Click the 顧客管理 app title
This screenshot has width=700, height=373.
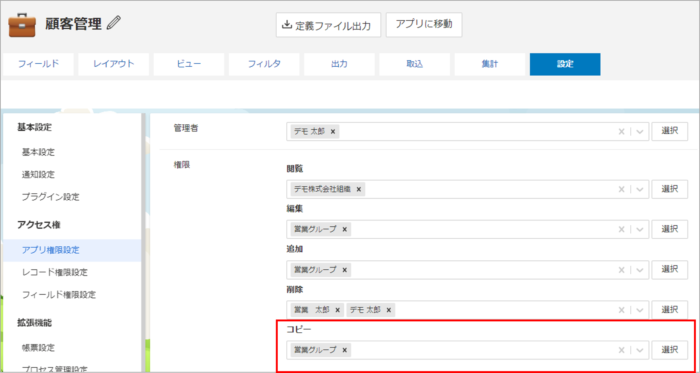[x=73, y=24]
